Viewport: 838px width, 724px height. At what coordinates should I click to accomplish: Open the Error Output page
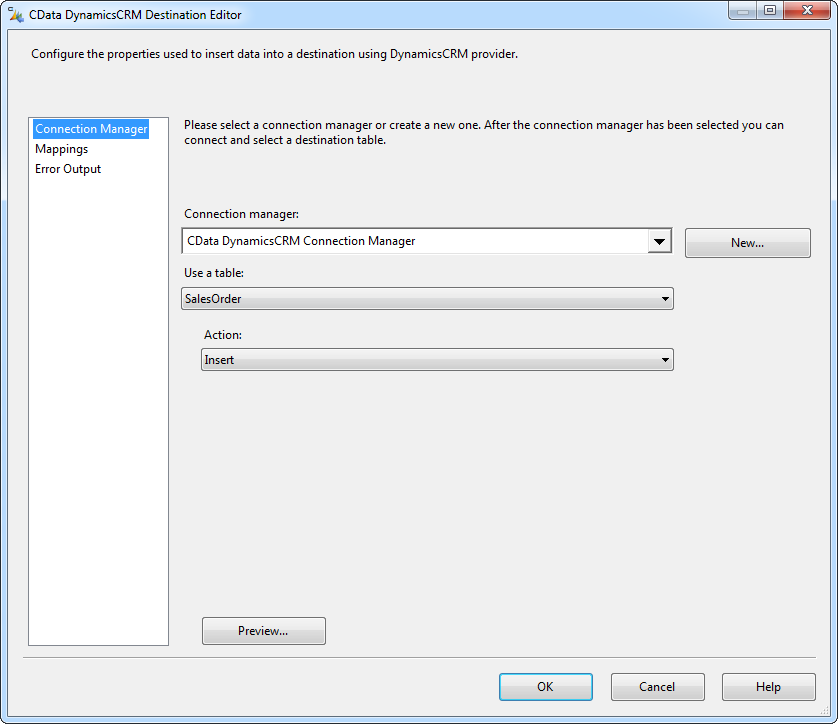68,169
